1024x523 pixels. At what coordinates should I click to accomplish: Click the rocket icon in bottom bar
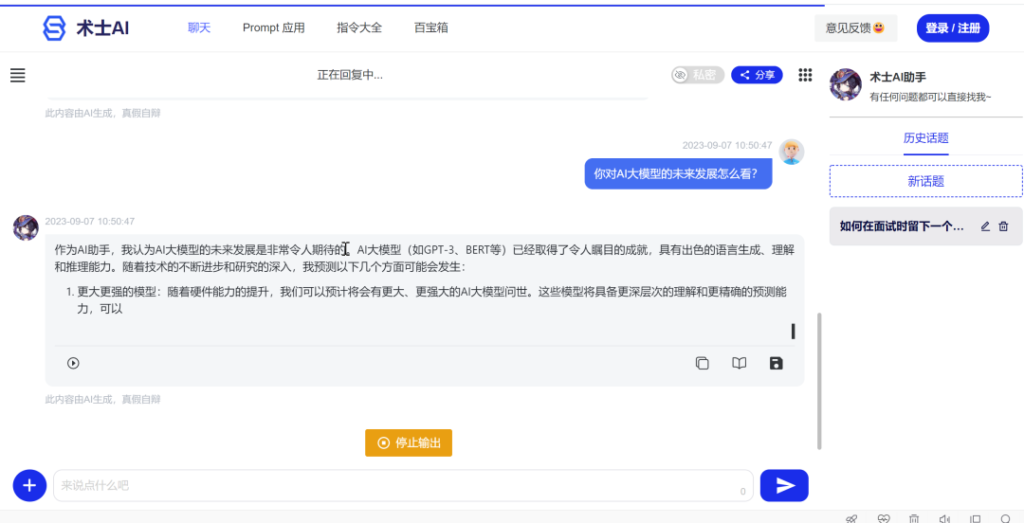(x=852, y=519)
